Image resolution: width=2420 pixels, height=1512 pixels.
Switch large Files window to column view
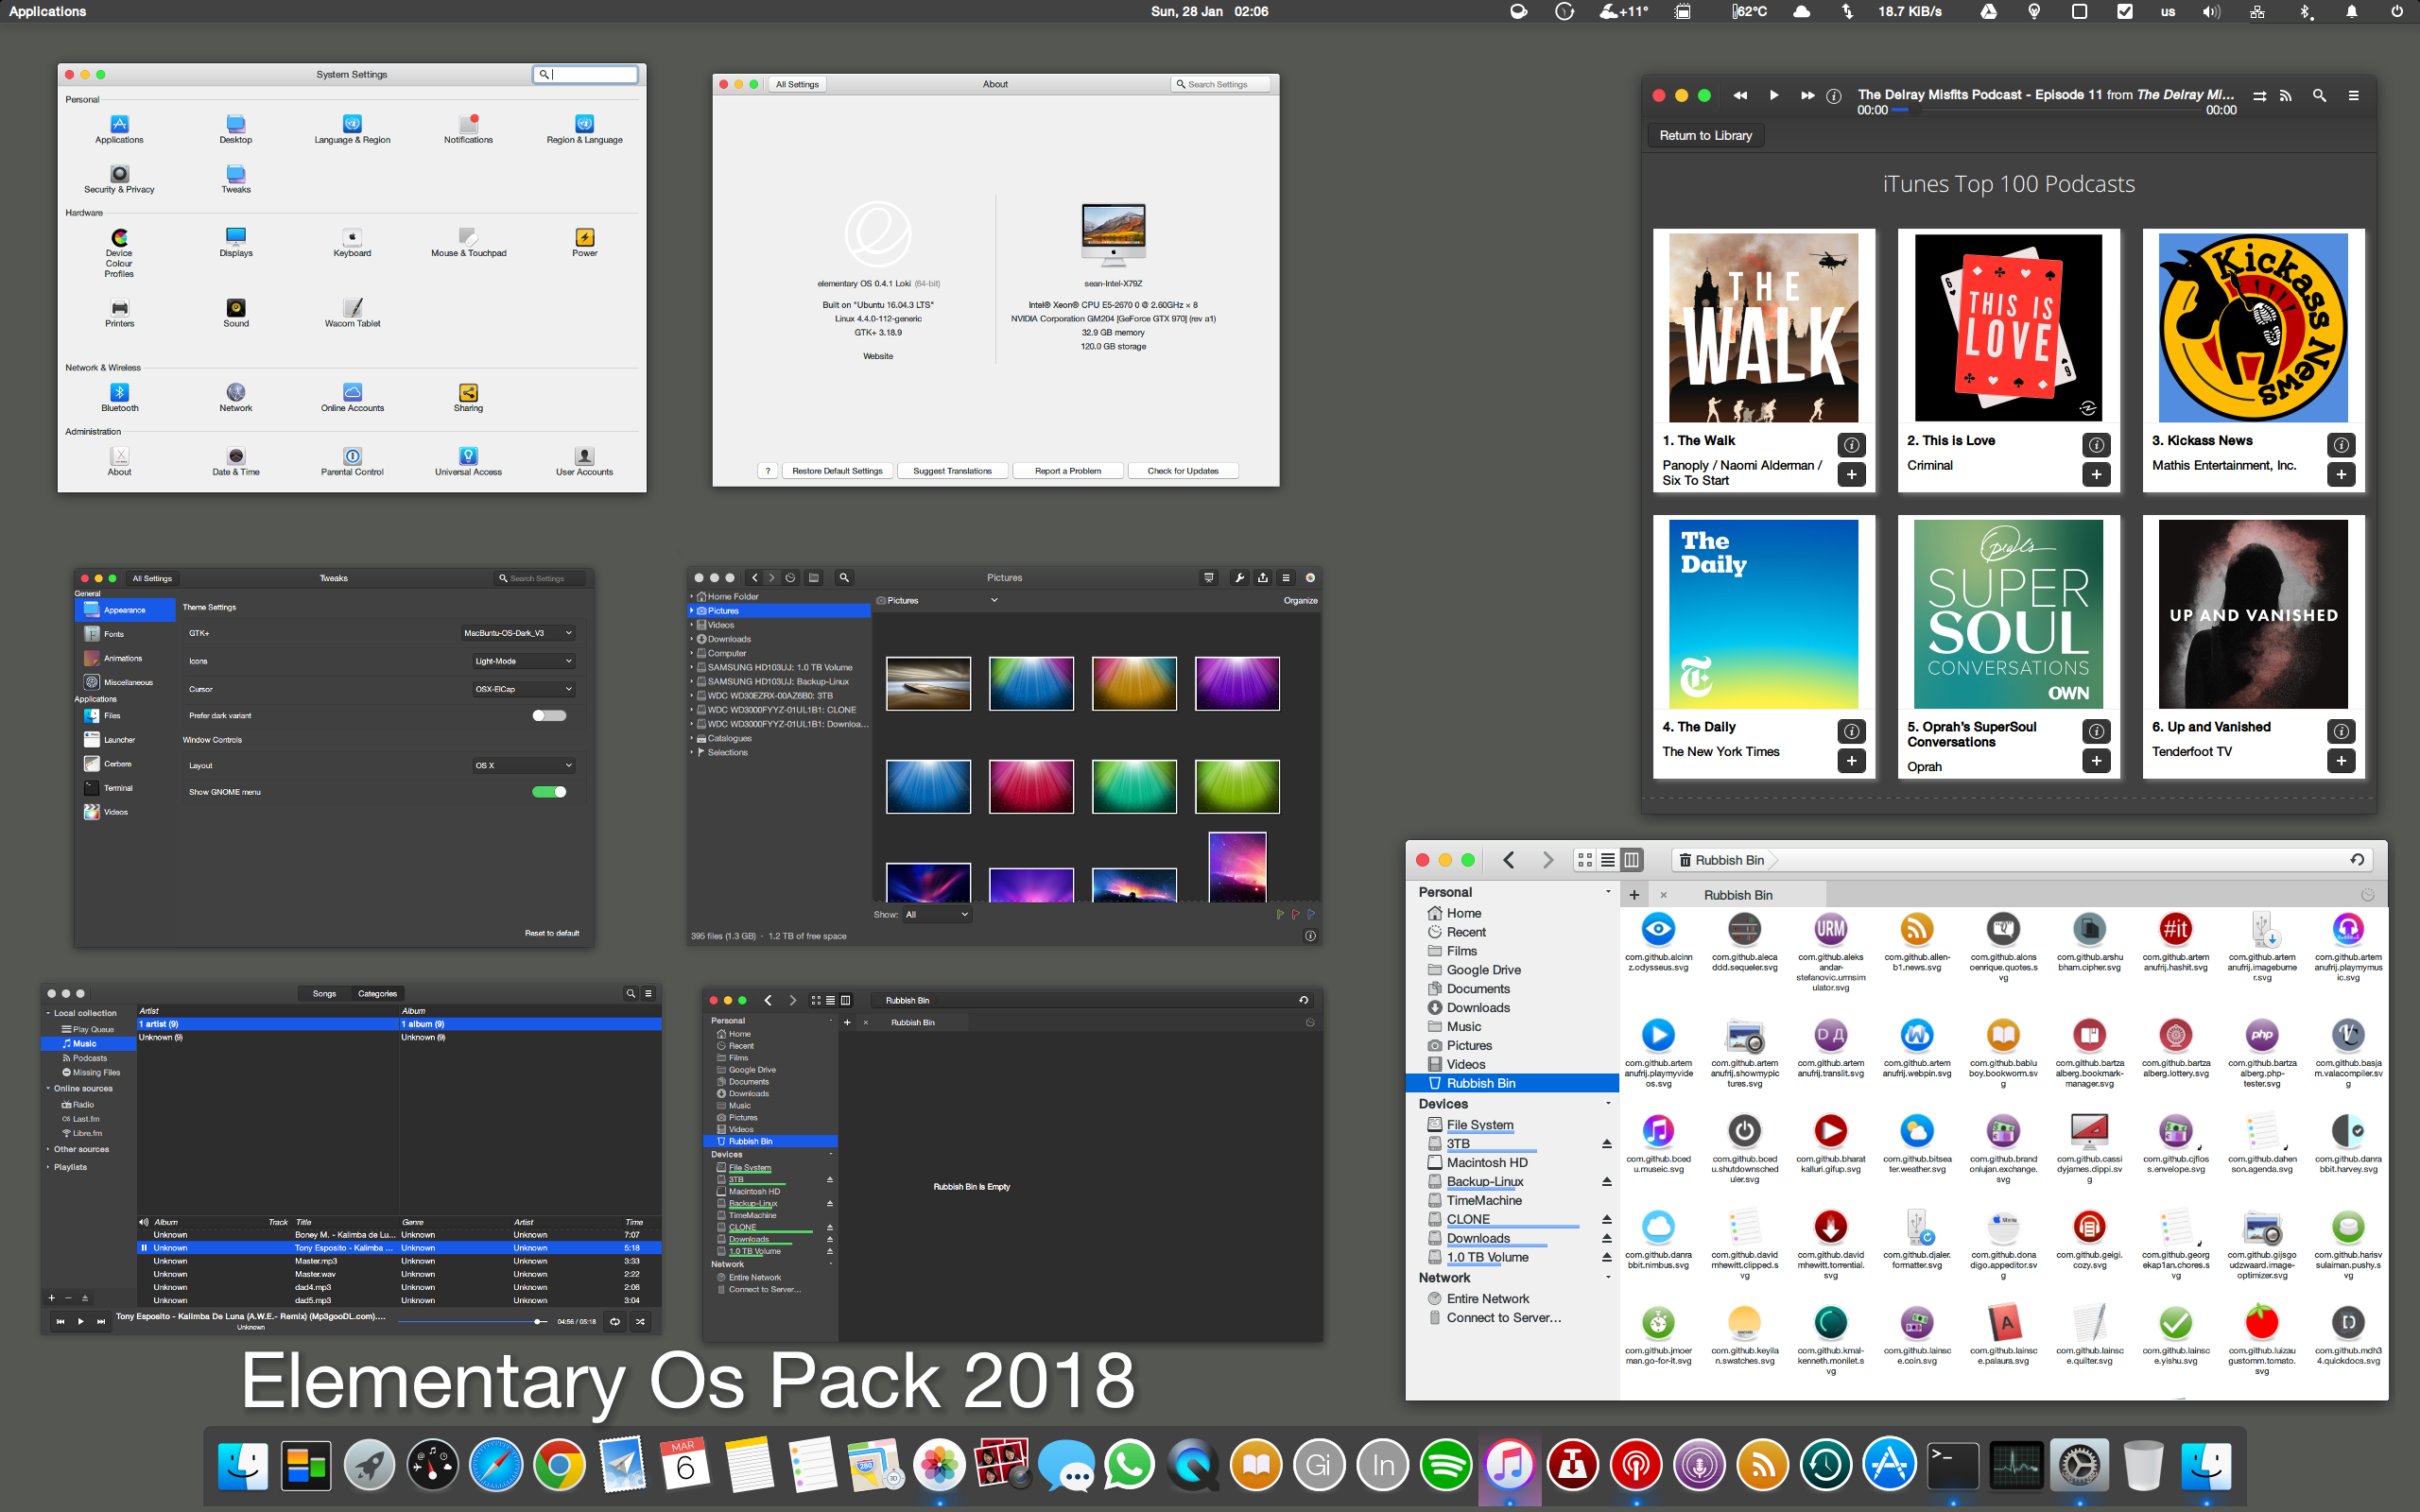pyautogui.click(x=1631, y=860)
